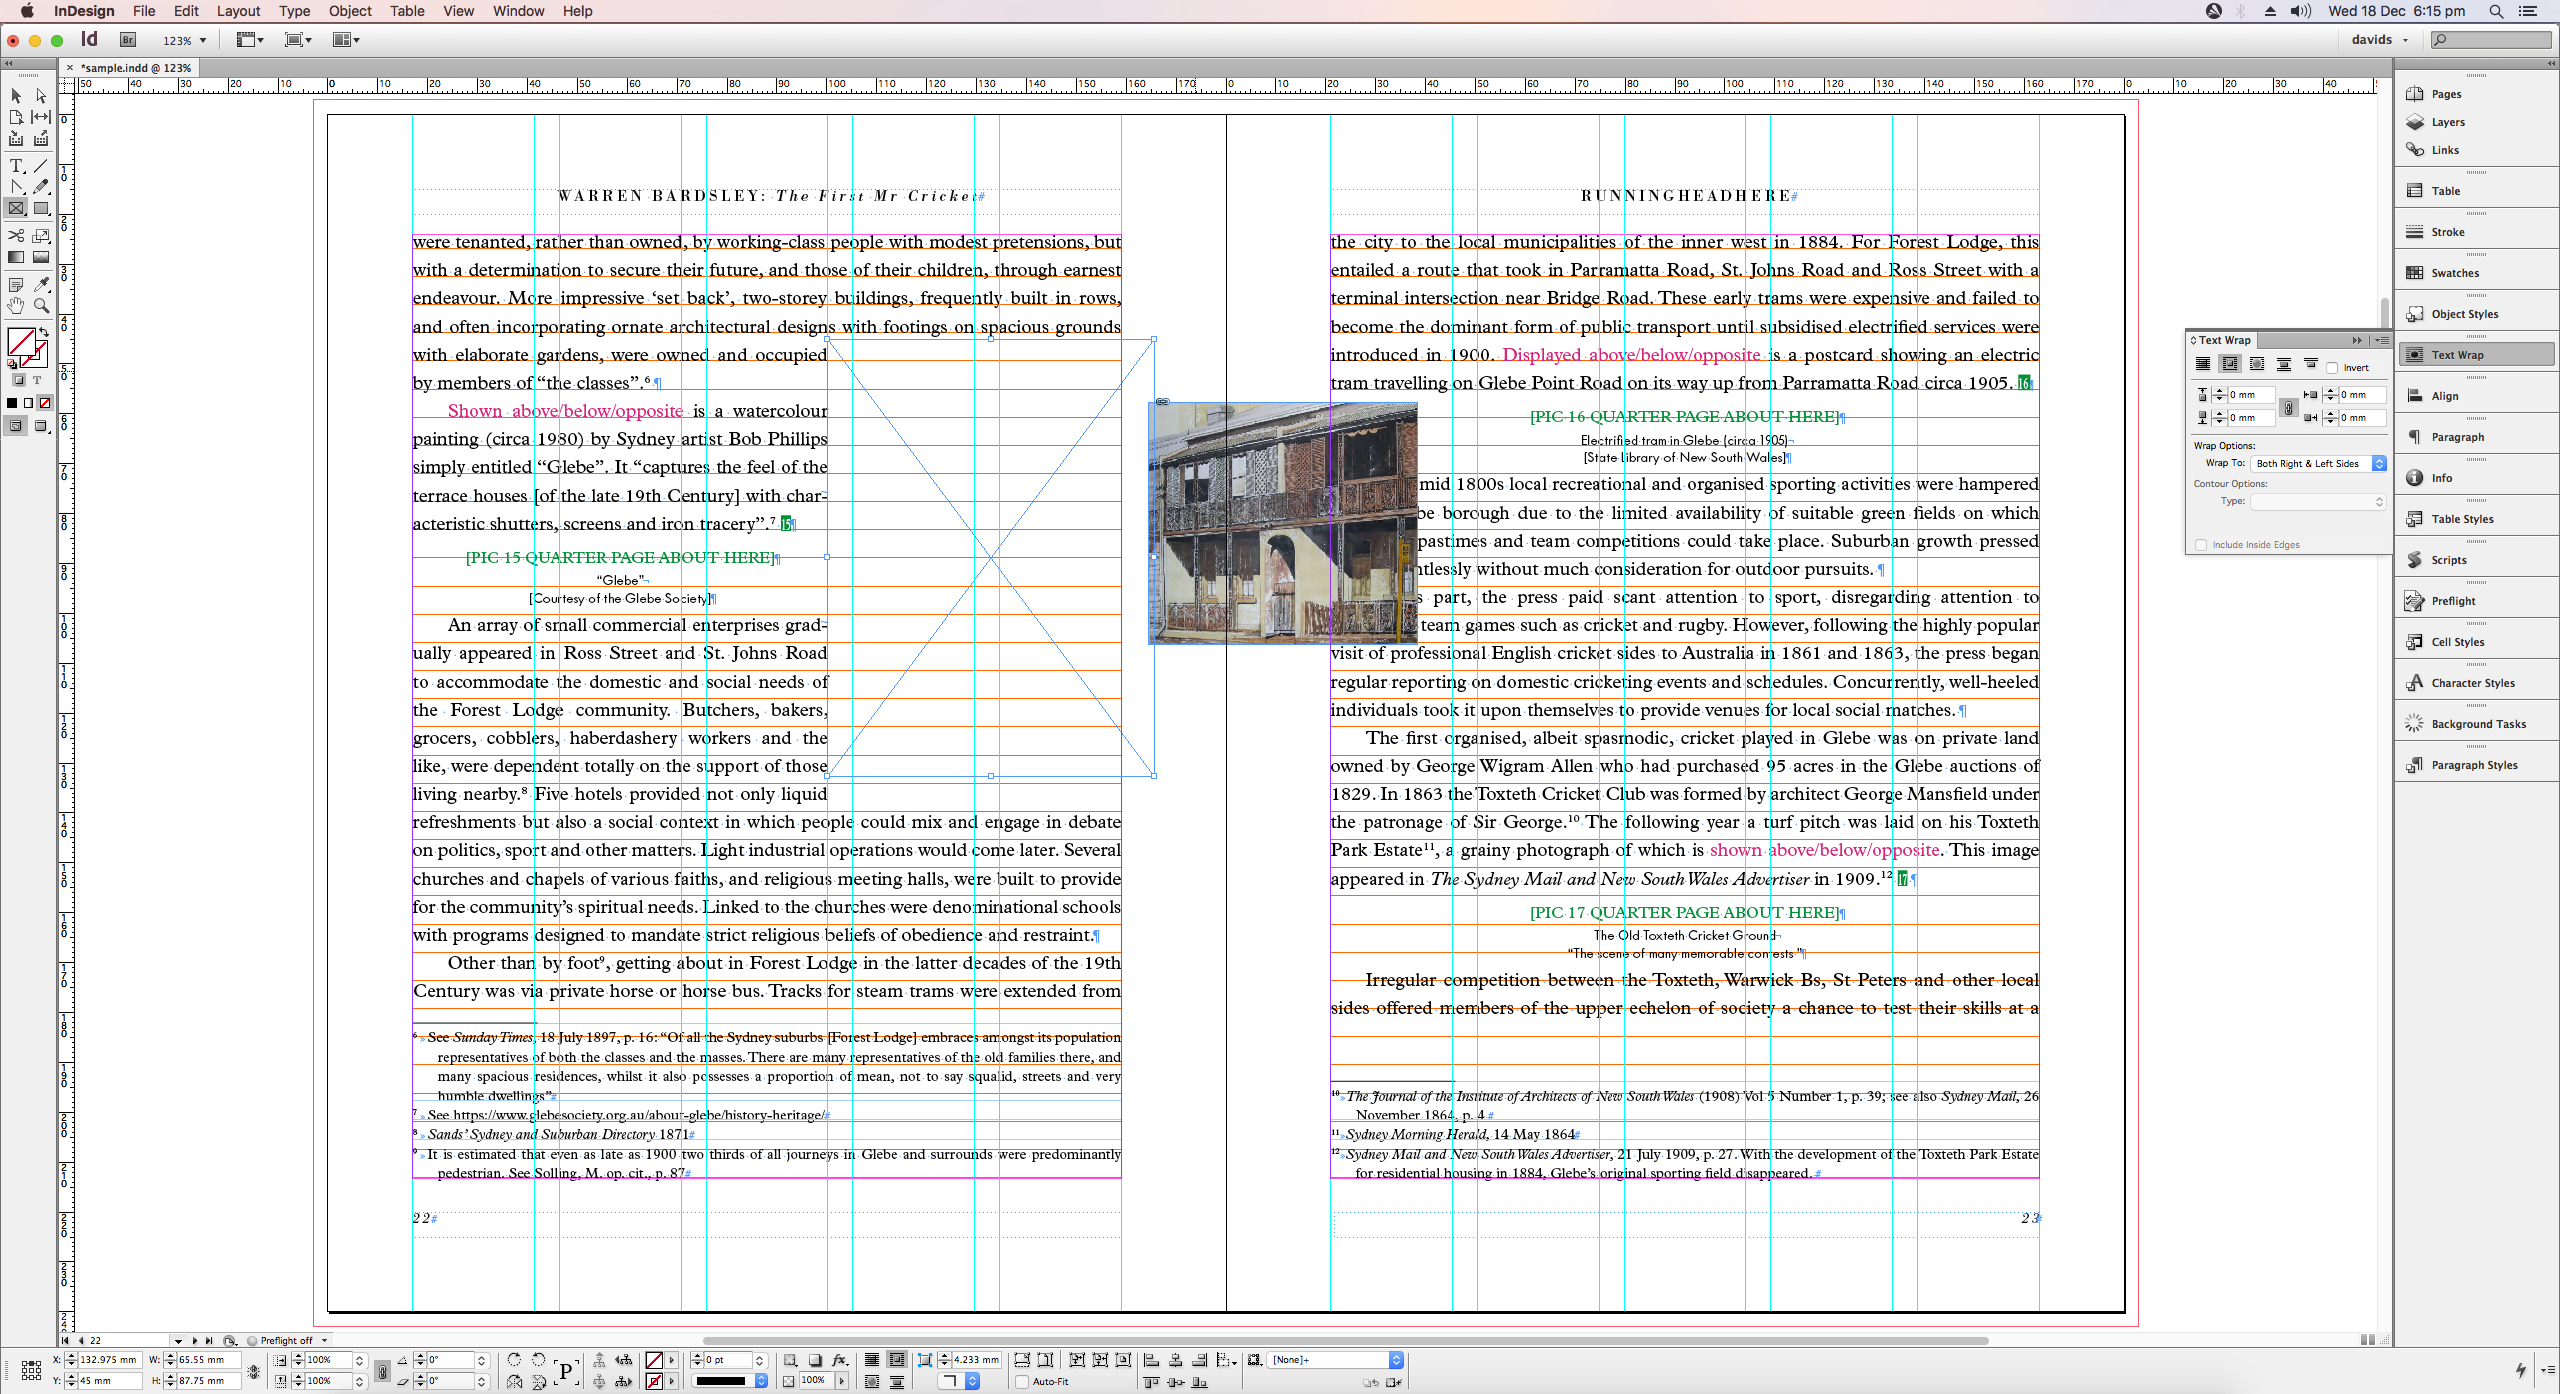
Task: Choose the Hand tool
Action: point(16,306)
